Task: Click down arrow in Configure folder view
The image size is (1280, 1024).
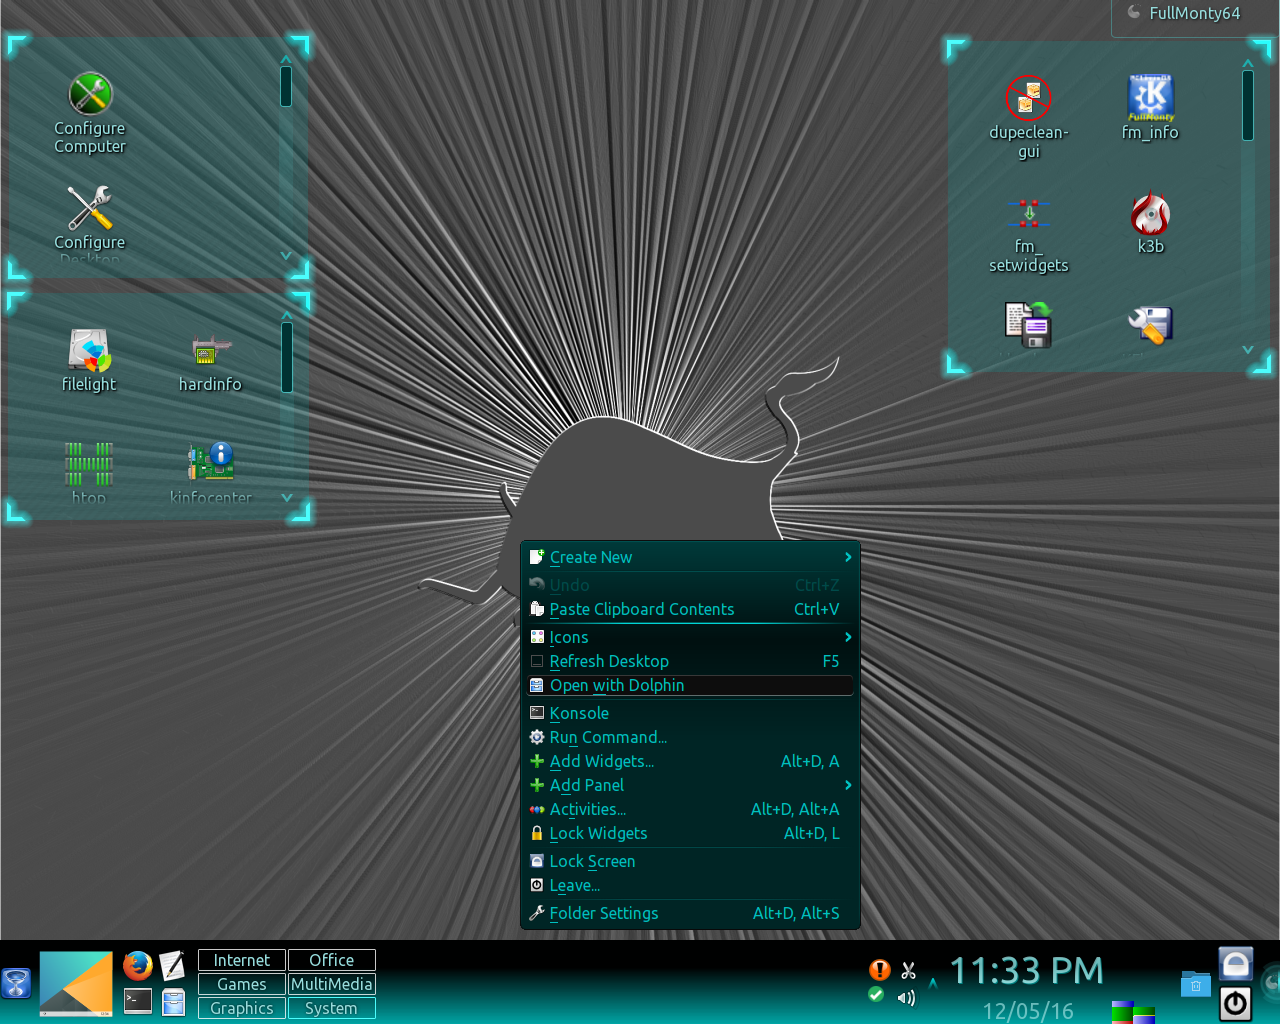Action: (x=286, y=256)
